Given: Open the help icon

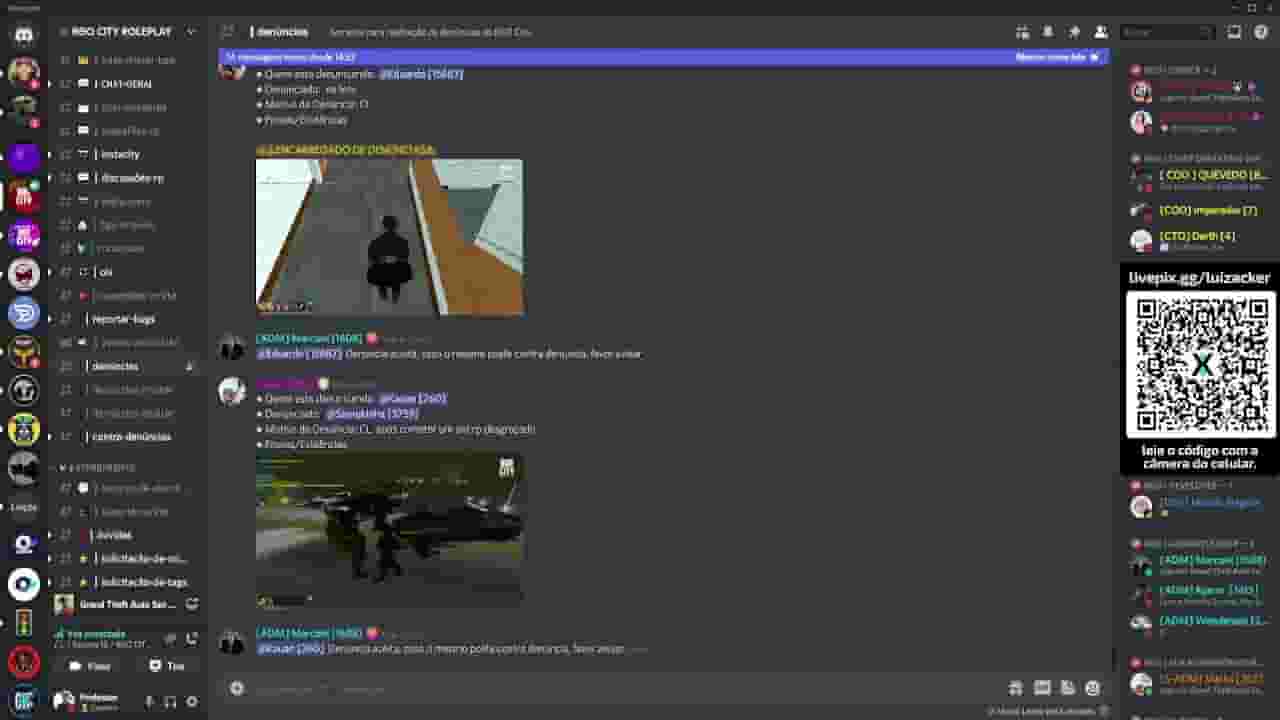Looking at the screenshot, I should click(1261, 32).
